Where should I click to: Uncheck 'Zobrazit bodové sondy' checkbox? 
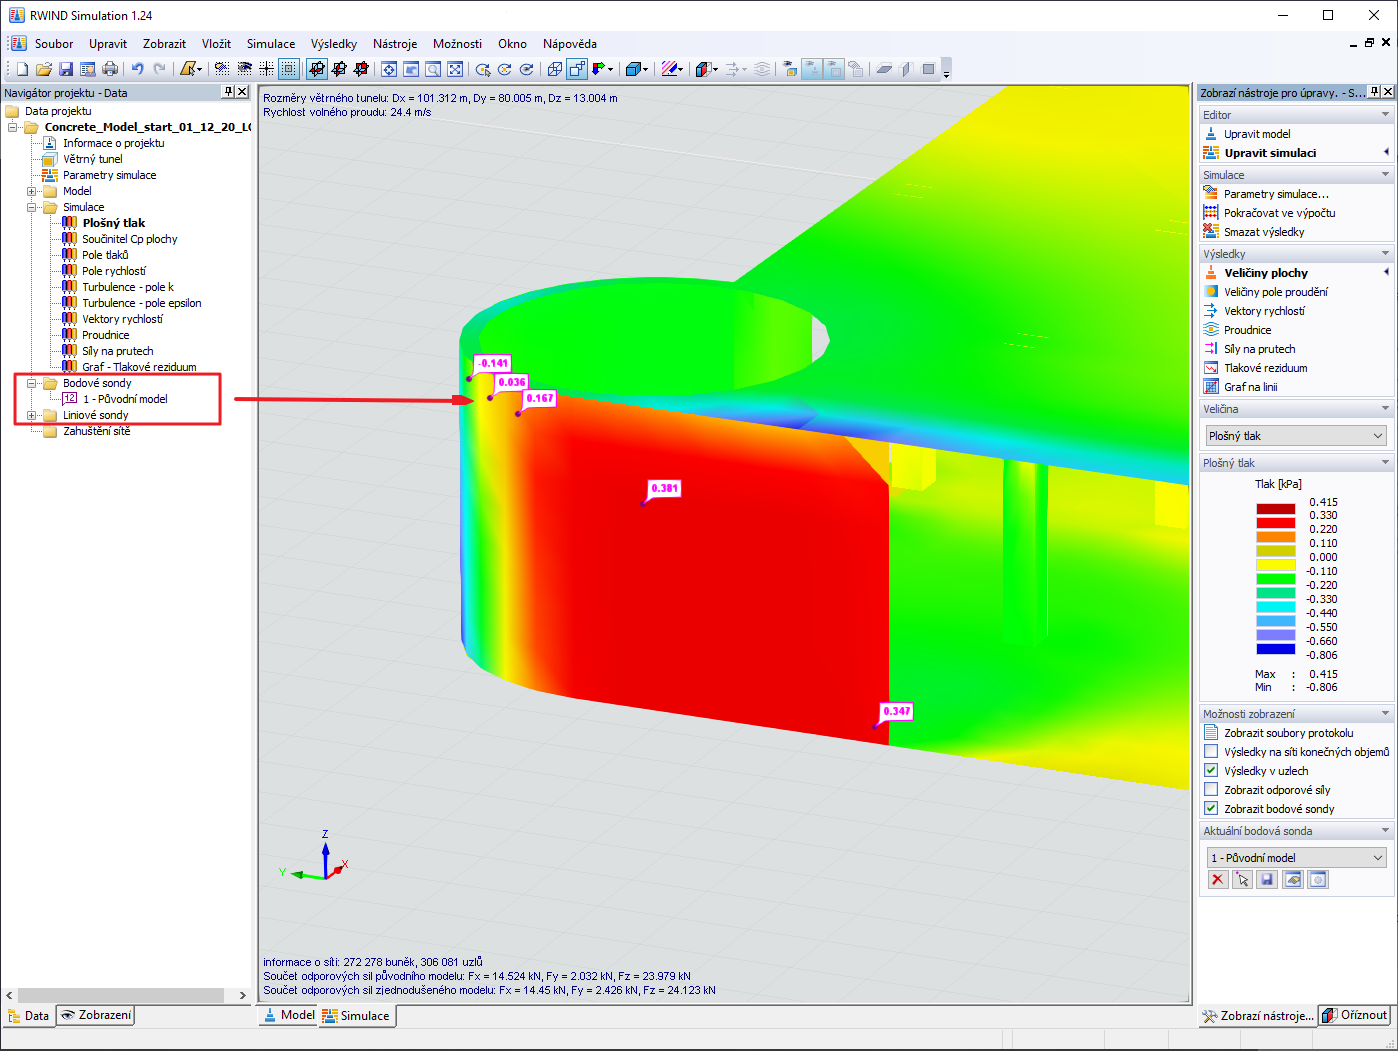click(x=1211, y=809)
